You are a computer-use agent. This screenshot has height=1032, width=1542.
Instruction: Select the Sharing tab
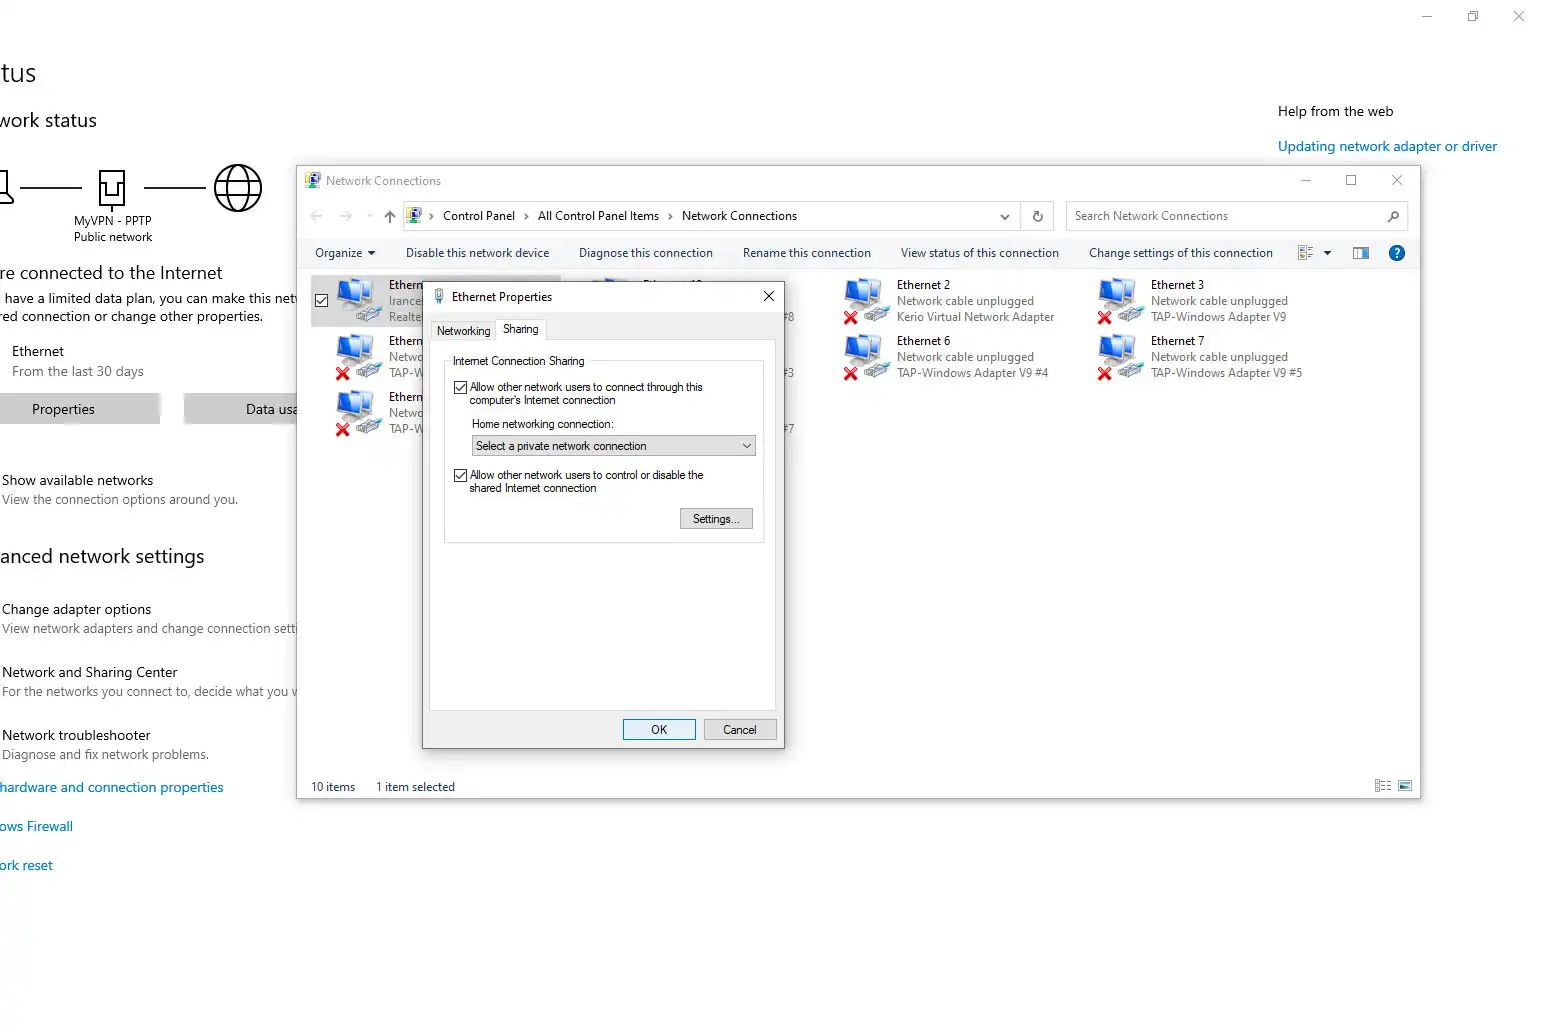(520, 329)
